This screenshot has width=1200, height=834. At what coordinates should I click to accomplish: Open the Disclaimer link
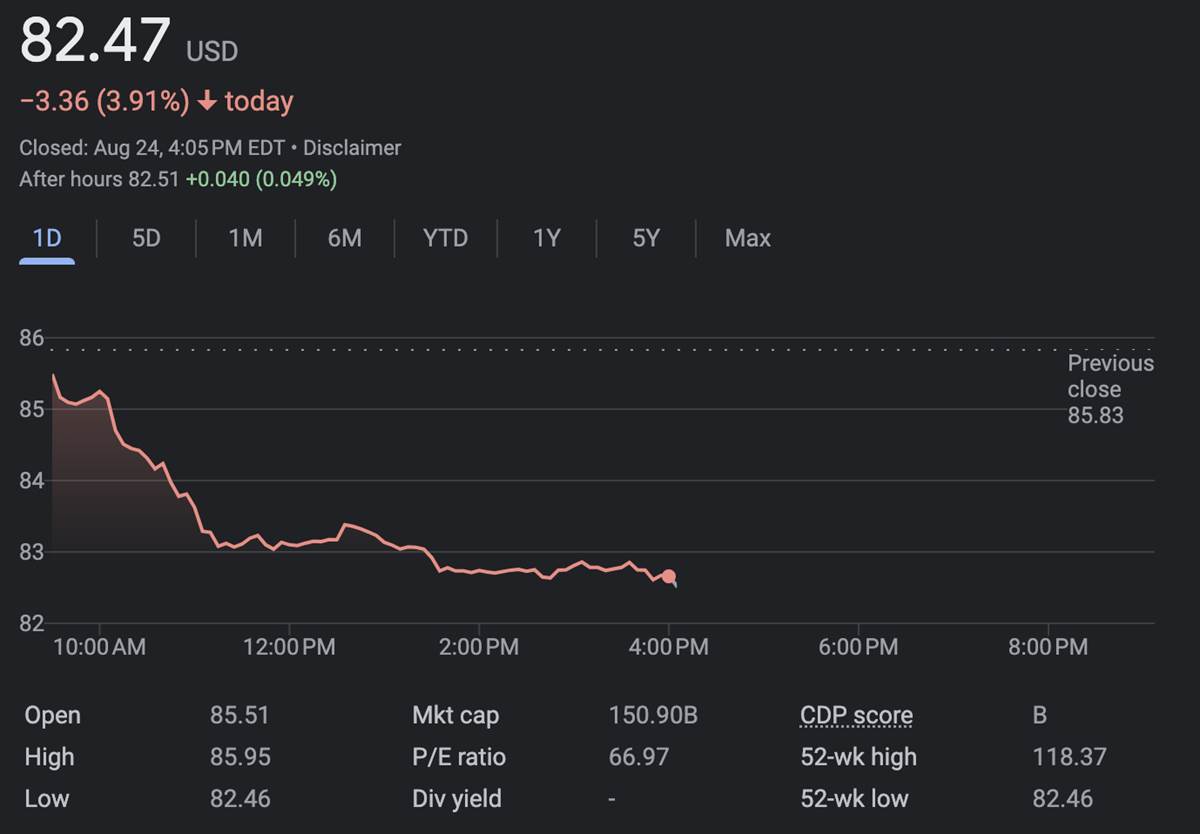(352, 148)
